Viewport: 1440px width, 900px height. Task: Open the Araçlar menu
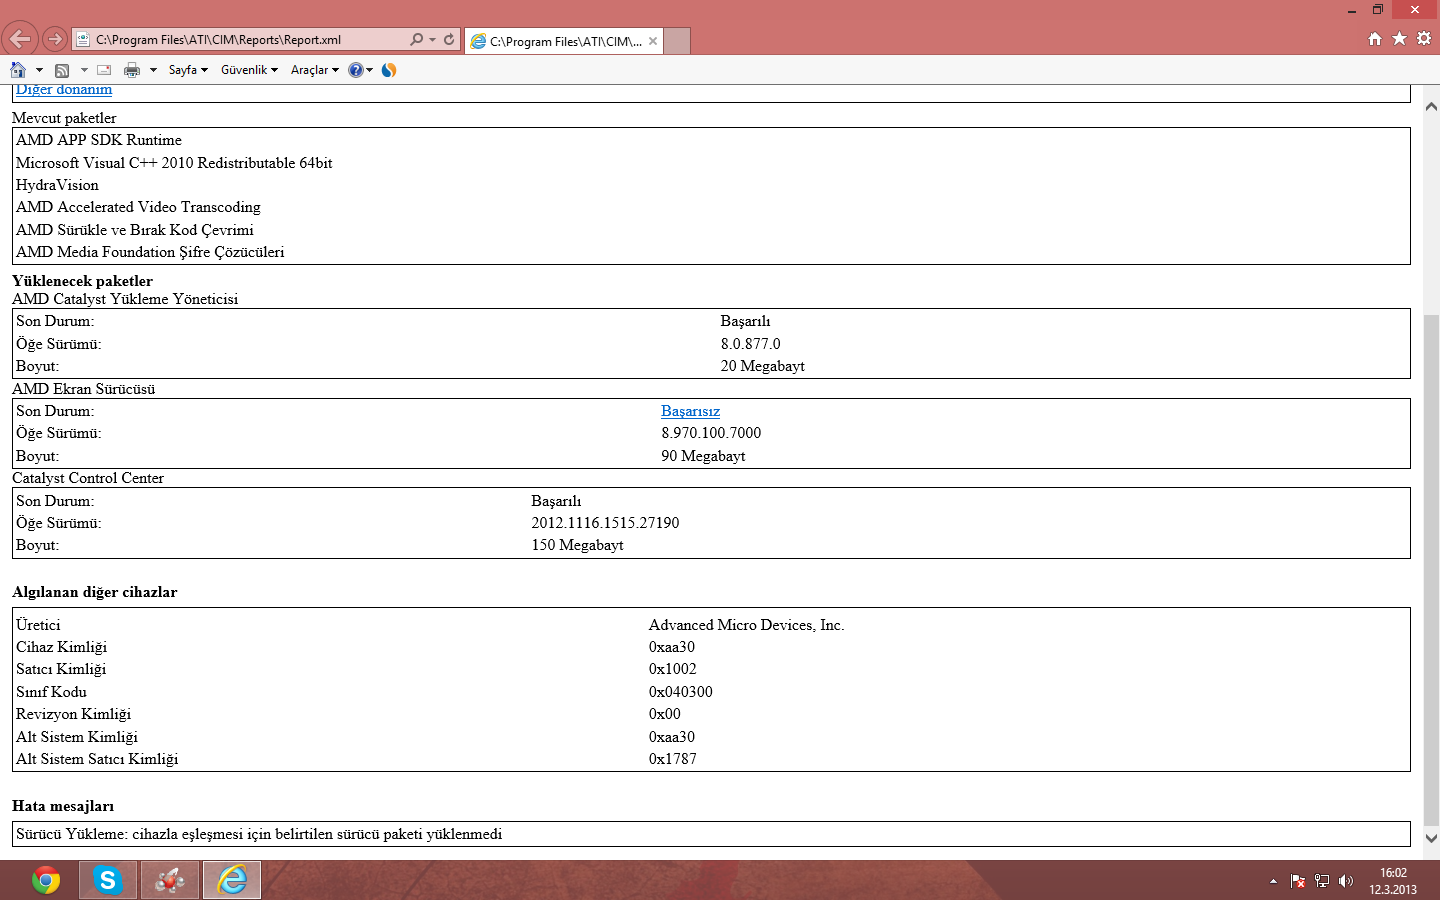(x=315, y=70)
